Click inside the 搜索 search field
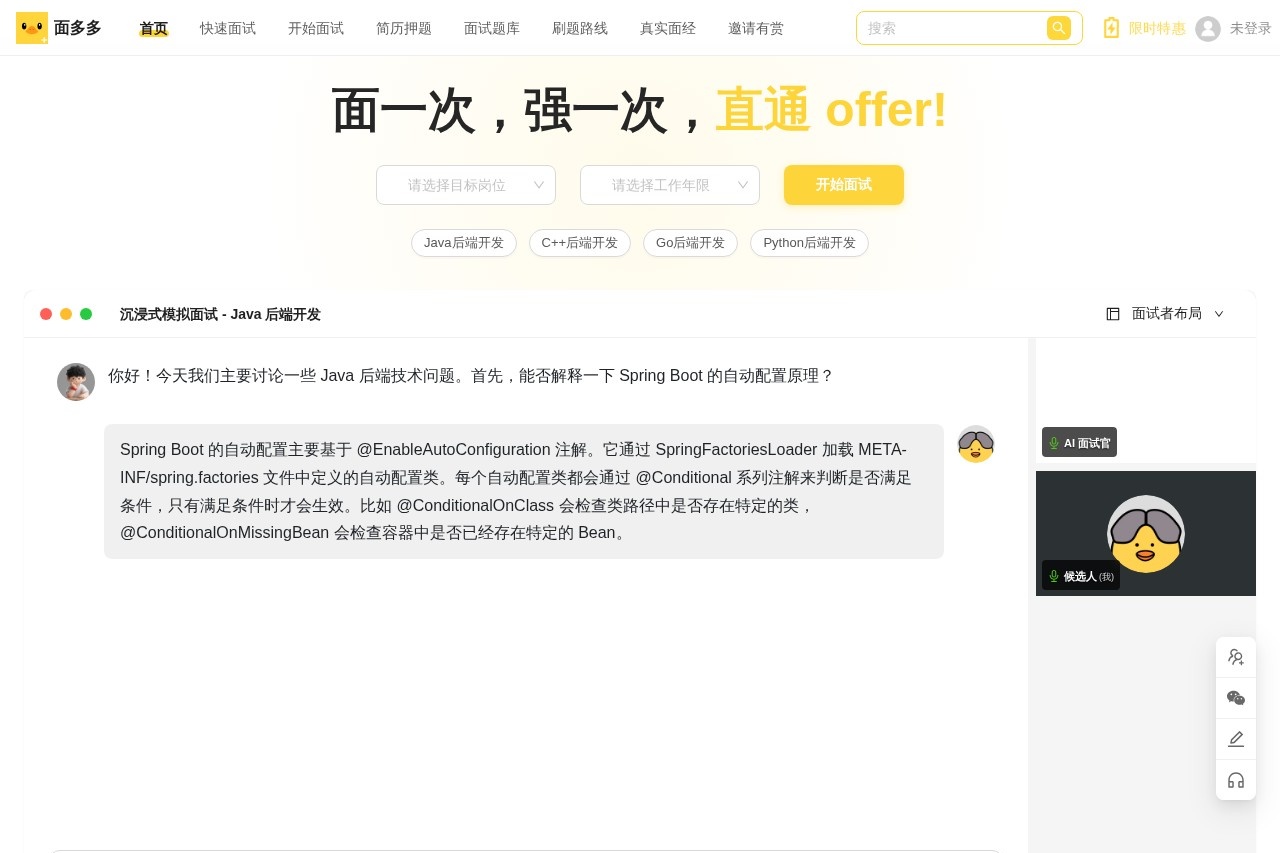Viewport: 1280px width, 853px height. (x=950, y=28)
